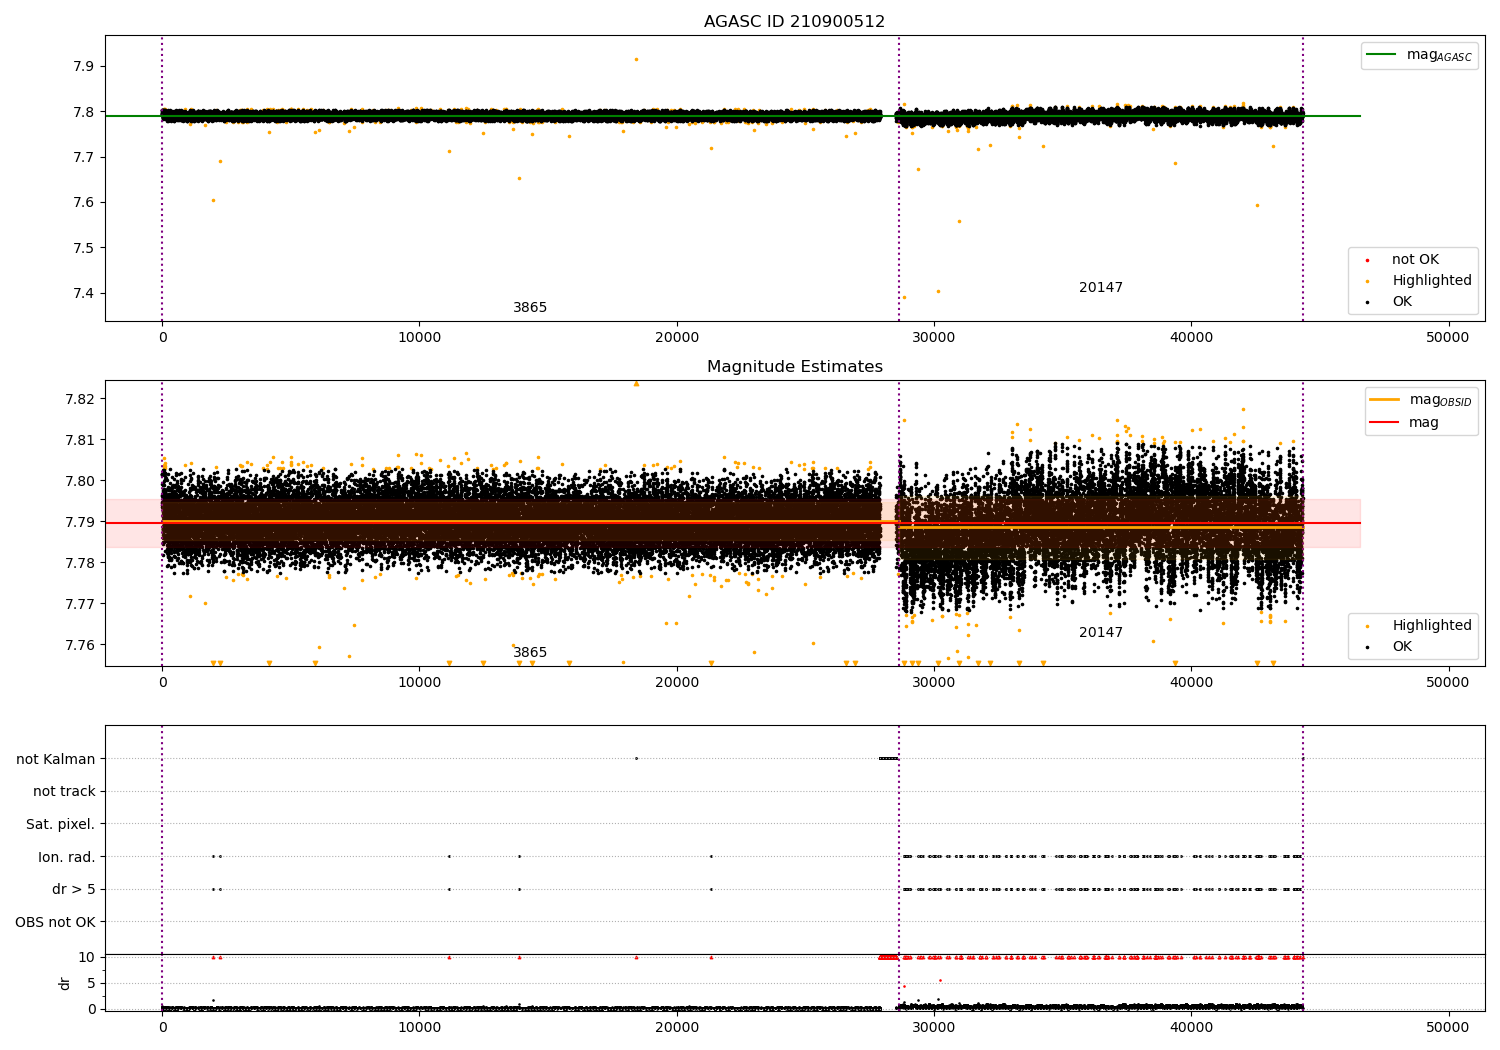Click the '7.4' y-tick in top plot
Screen dimensions: 1500x1050
pyautogui.click(x=84, y=294)
